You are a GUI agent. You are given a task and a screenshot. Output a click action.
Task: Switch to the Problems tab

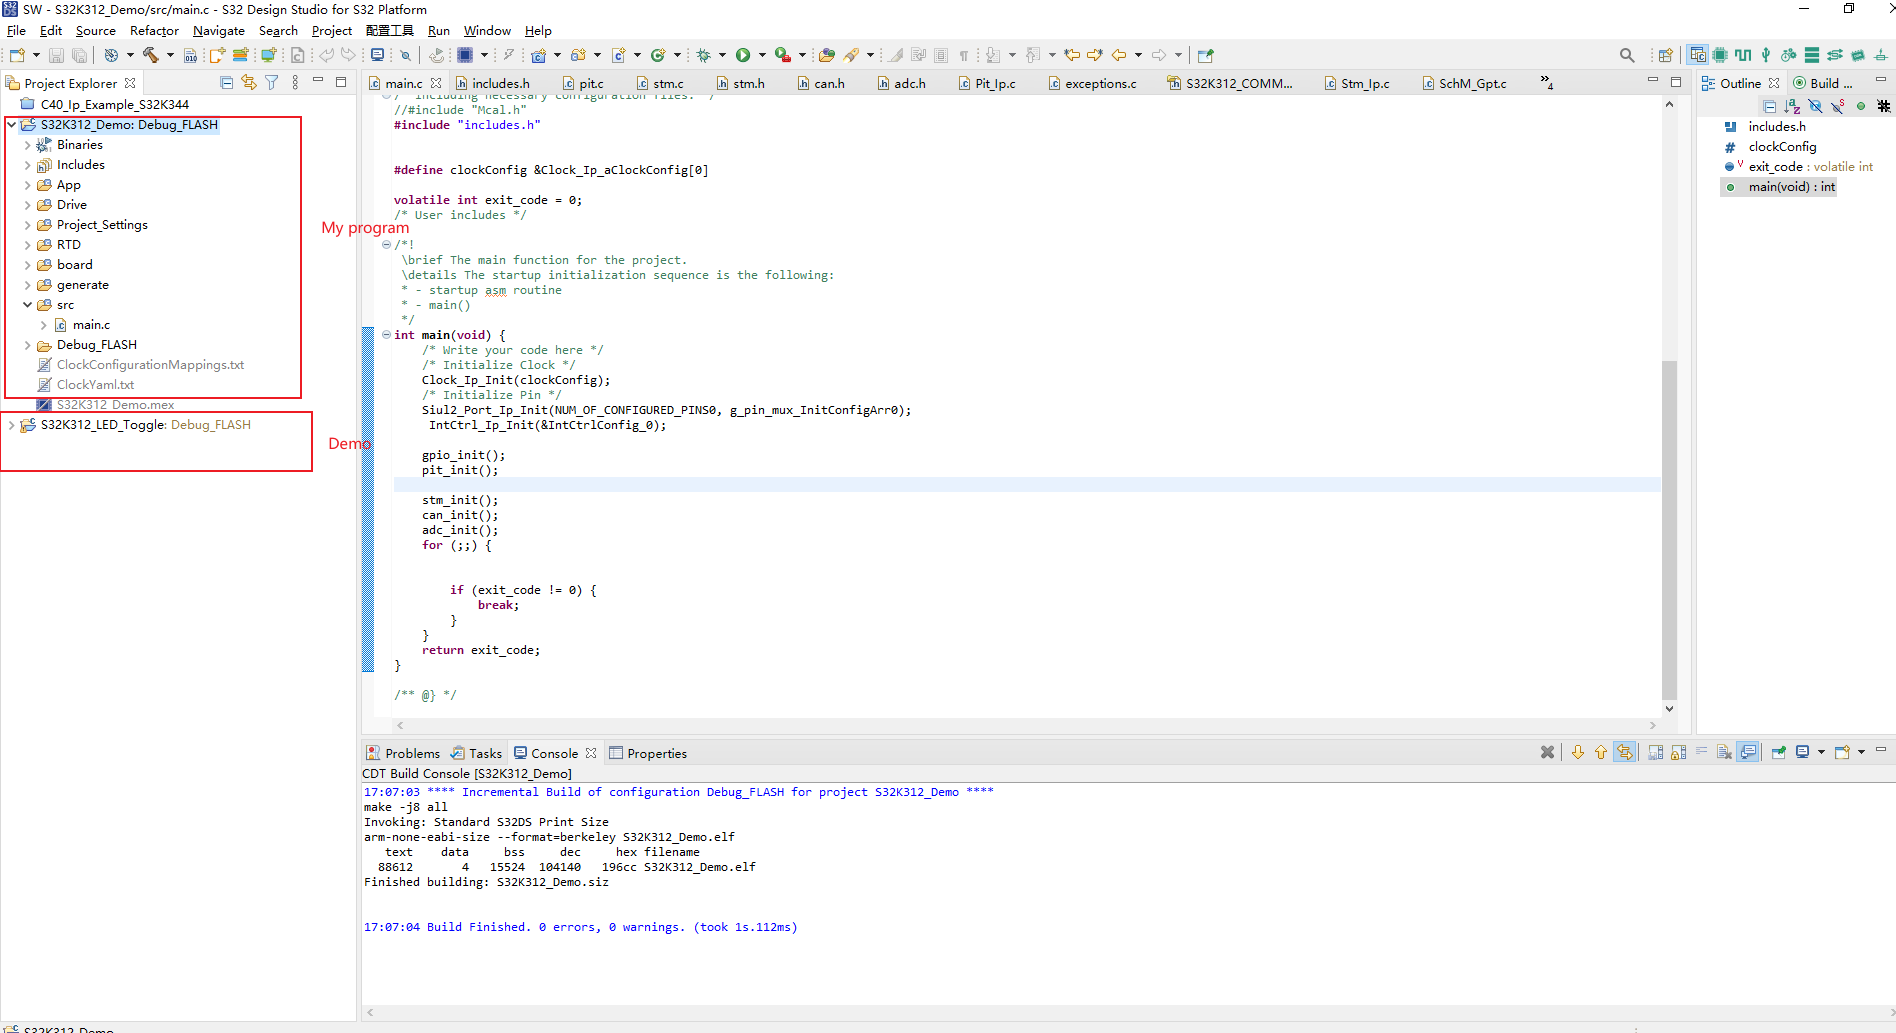pos(412,752)
